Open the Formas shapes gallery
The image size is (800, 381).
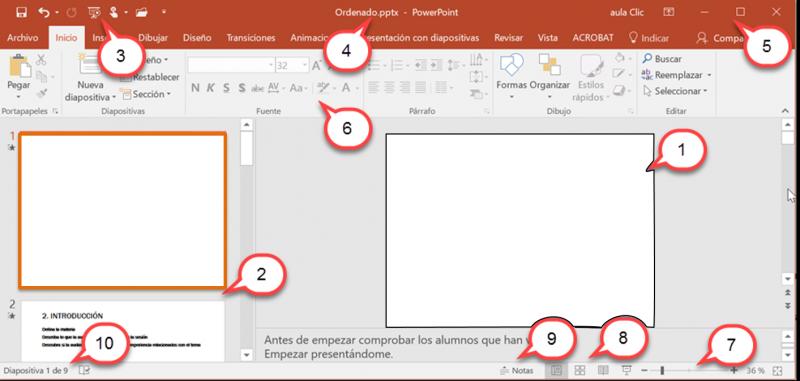point(511,76)
